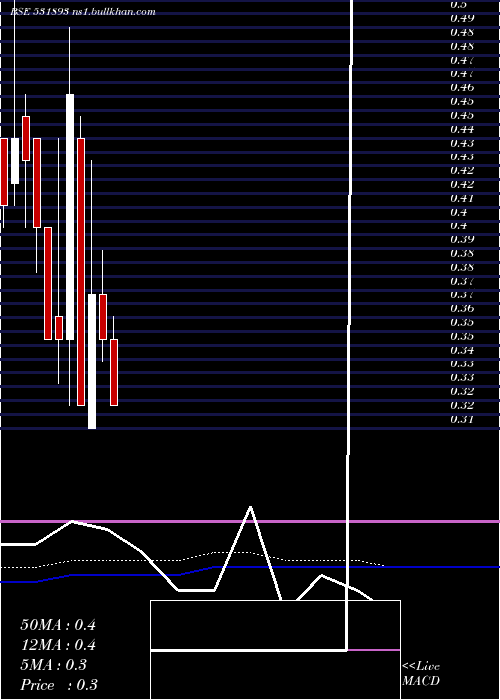500x700 pixels.
Task: Click the BSE ns1.bullkhan.com header text
Action: (x=83, y=12)
